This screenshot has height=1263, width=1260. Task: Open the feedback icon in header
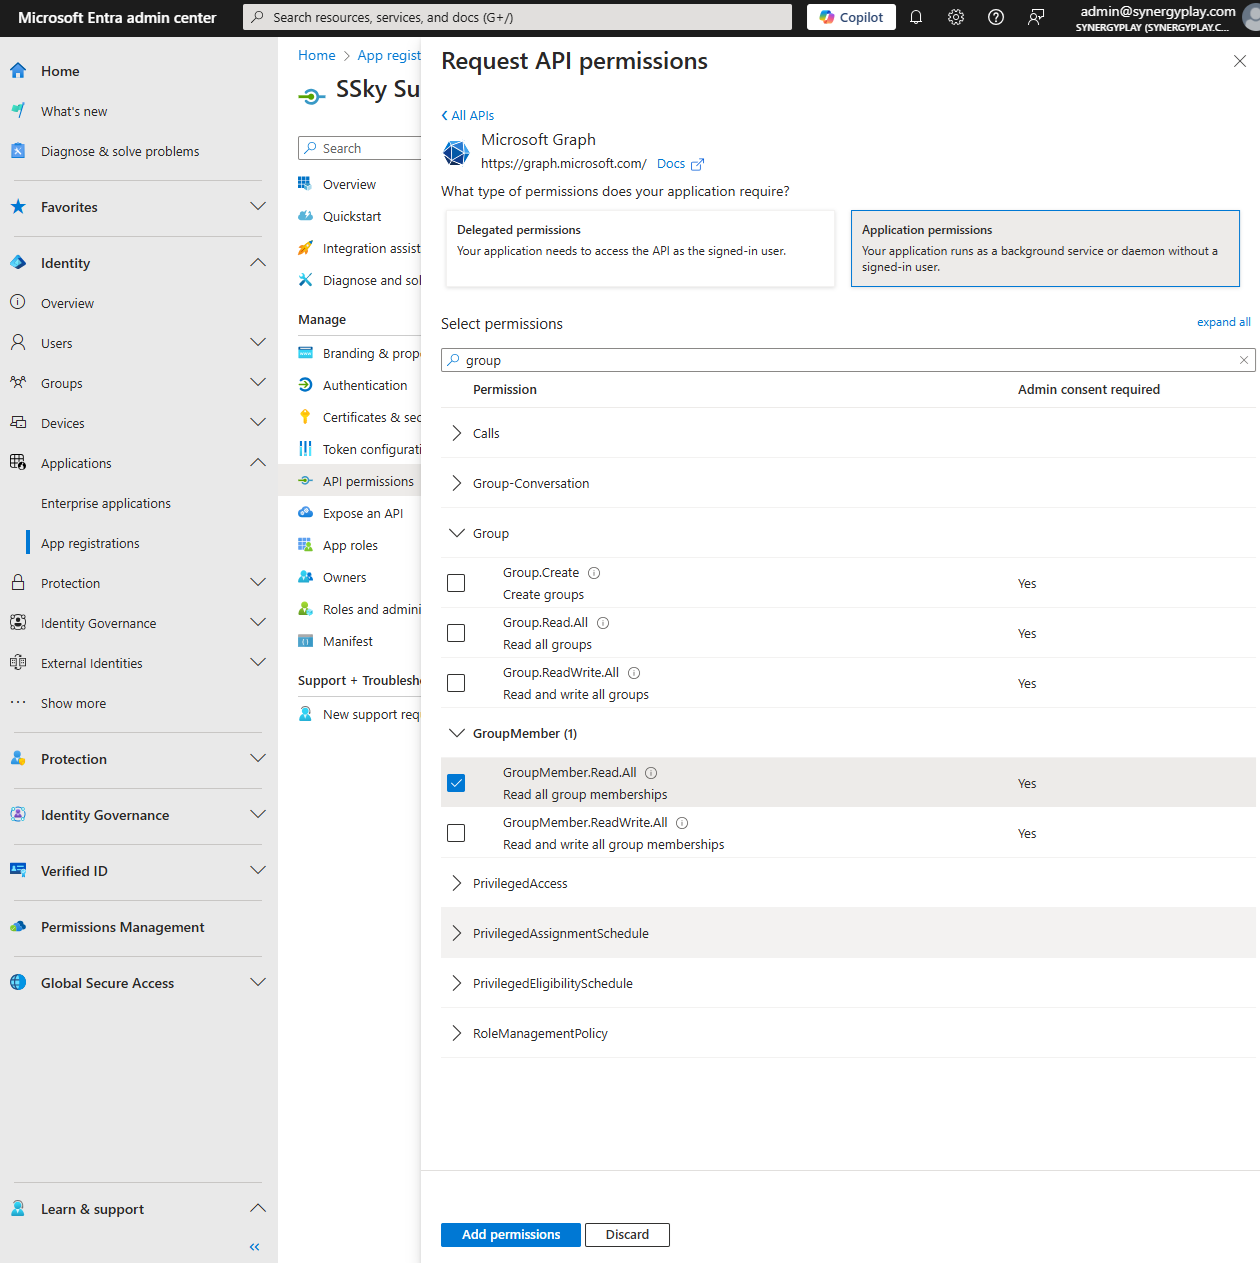pos(1036,17)
